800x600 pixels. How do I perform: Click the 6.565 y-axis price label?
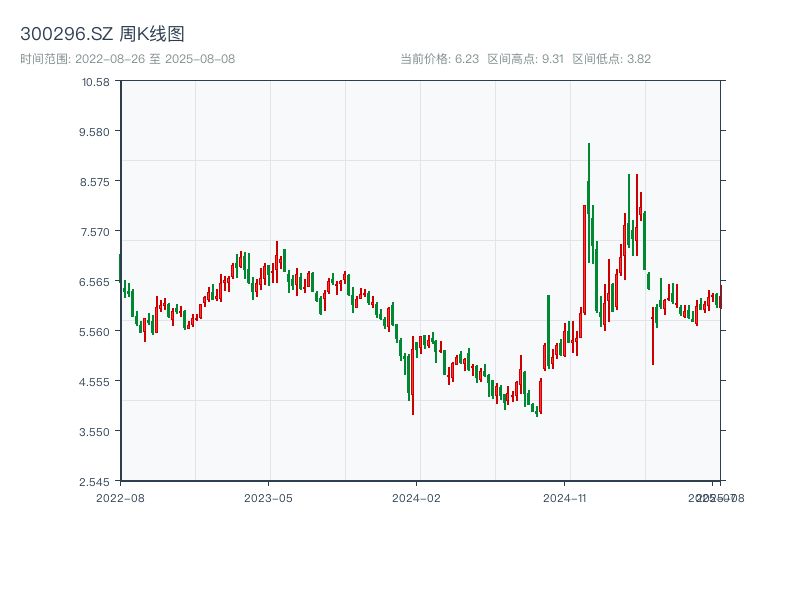96,281
